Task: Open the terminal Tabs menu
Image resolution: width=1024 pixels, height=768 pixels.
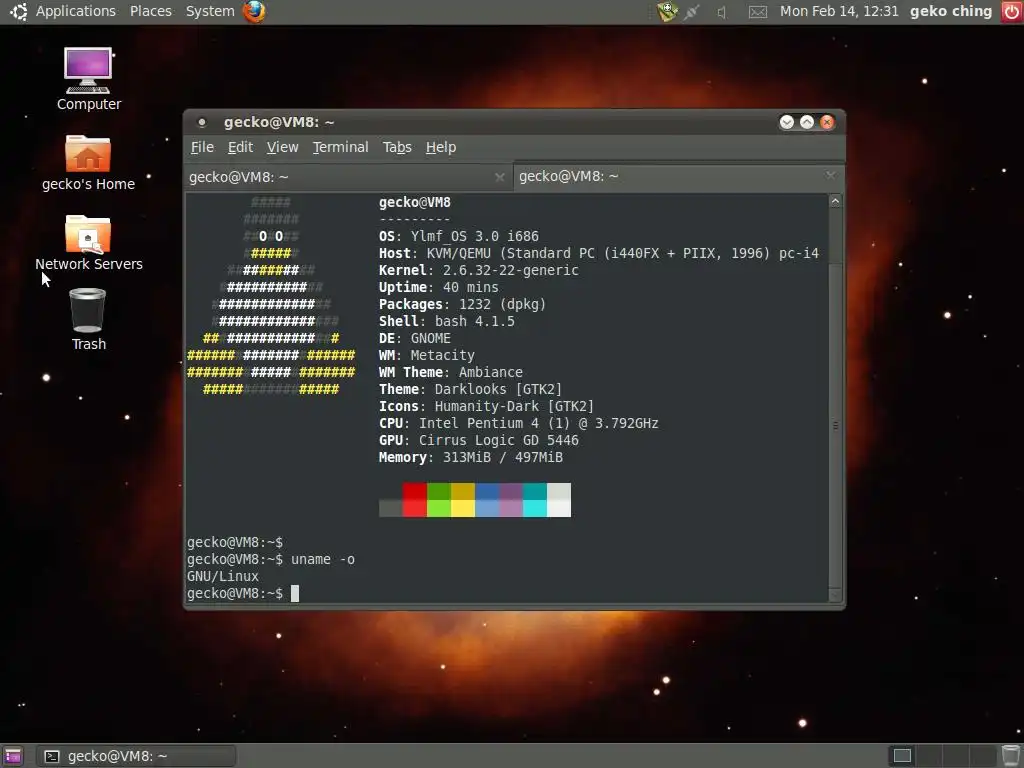Action: pyautogui.click(x=397, y=147)
